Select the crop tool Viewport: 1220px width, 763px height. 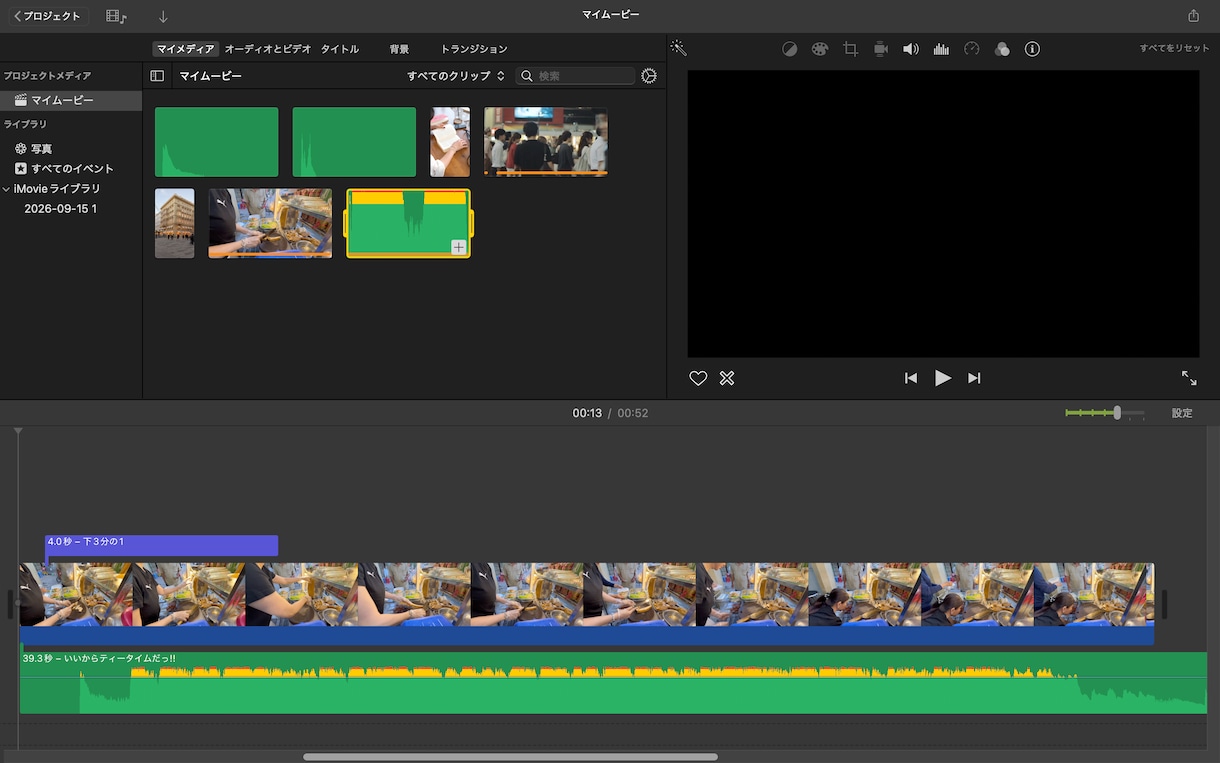pos(850,49)
